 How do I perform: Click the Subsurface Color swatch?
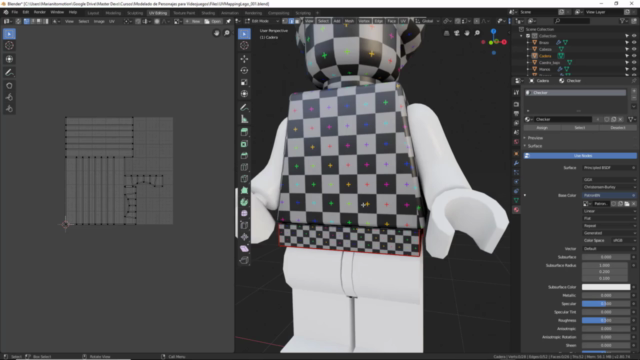pyautogui.click(x=606, y=287)
